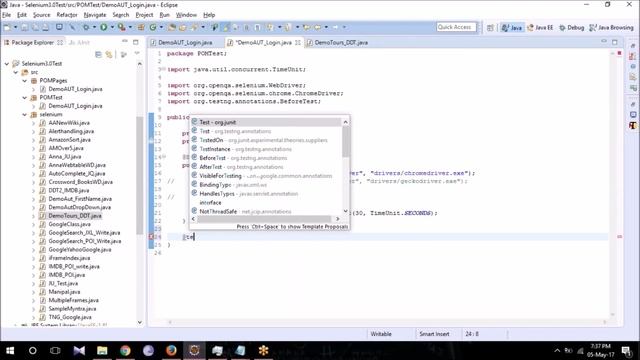Screen dimensions: 640x360
Task: Open the Windows Start menu
Action: (x=10, y=351)
